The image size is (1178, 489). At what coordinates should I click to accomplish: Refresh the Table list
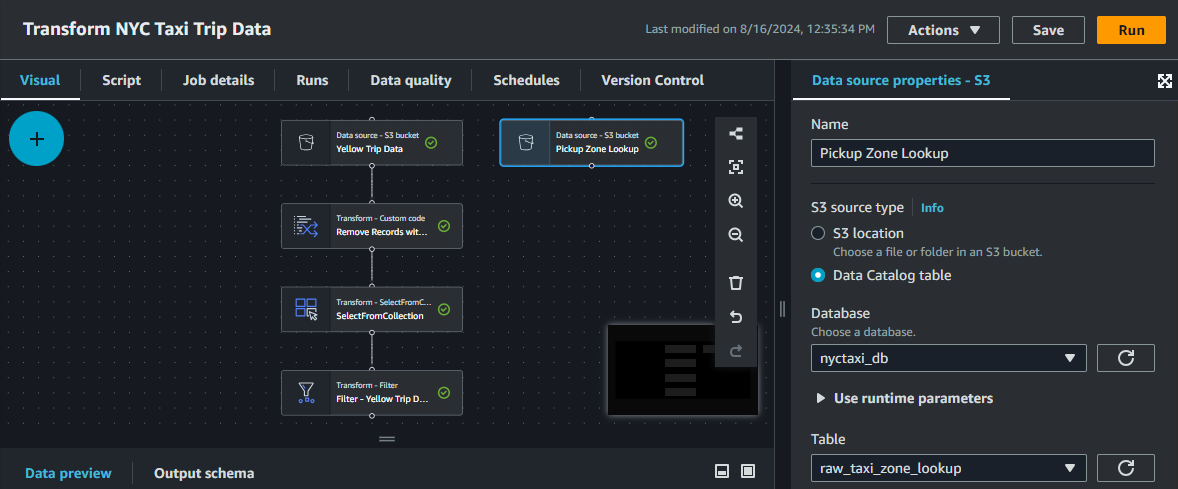1125,468
